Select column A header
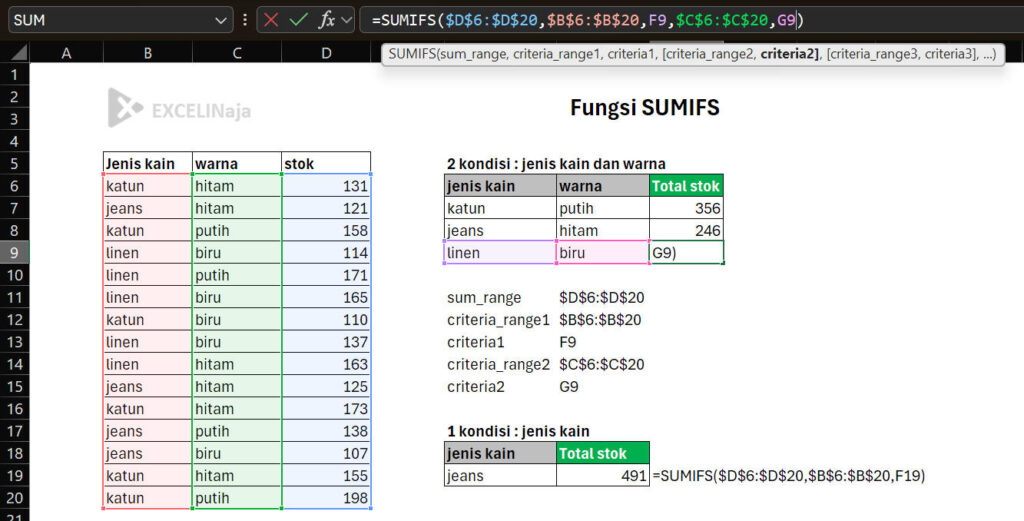Screen dimensions: 1024x521 pyautogui.click(x=66, y=53)
